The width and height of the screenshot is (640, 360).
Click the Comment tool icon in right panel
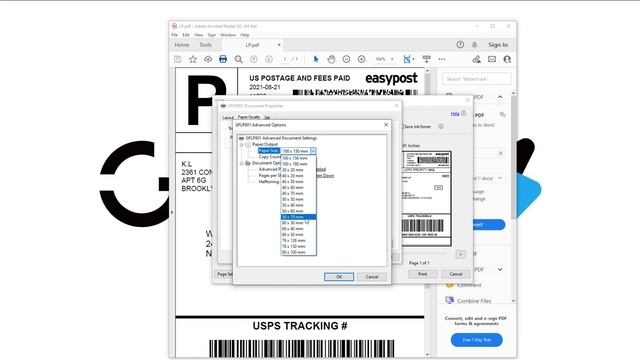coord(449,285)
